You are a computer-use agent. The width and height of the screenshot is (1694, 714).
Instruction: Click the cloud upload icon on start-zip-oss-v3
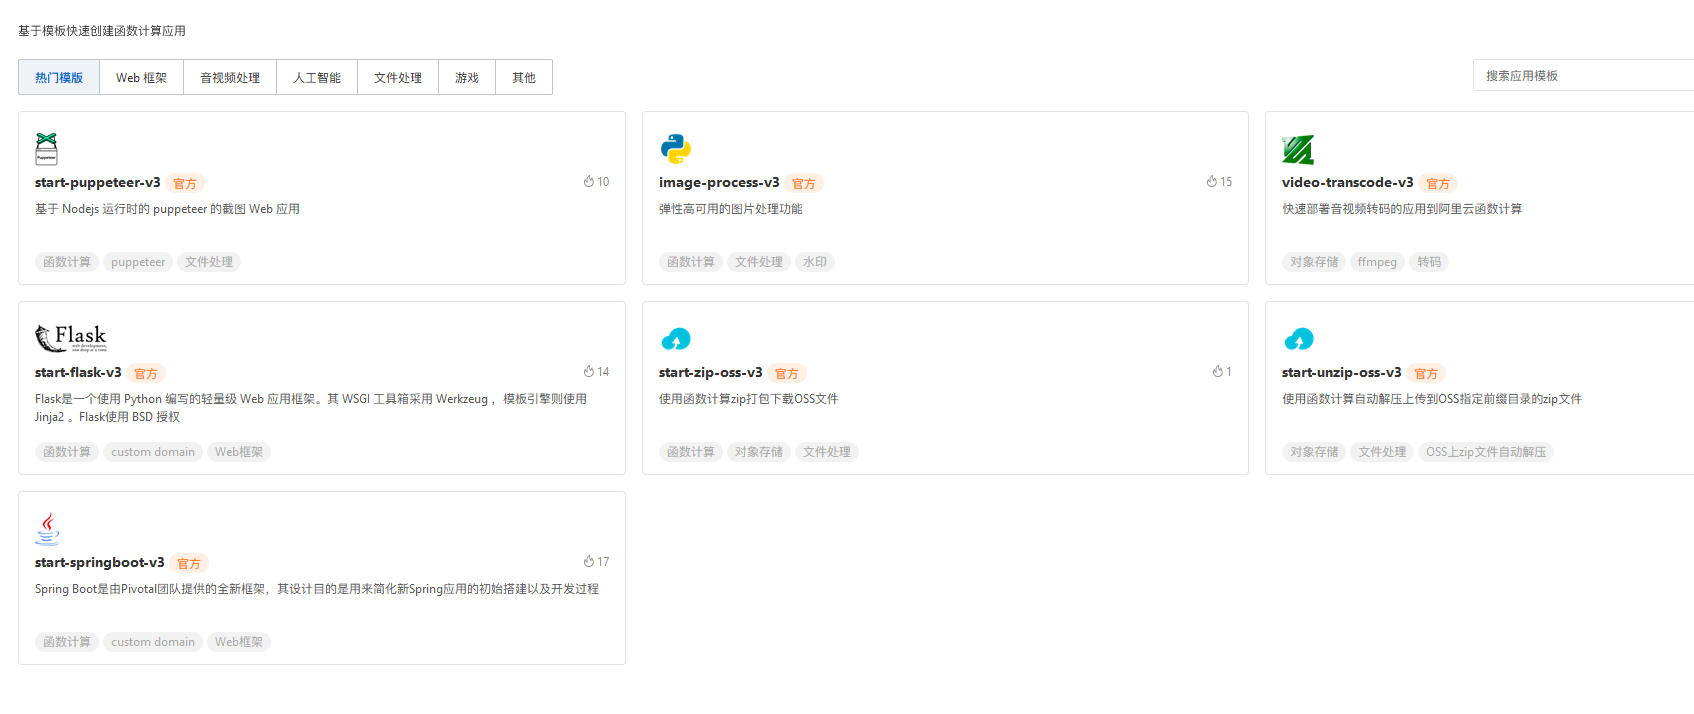(x=676, y=339)
